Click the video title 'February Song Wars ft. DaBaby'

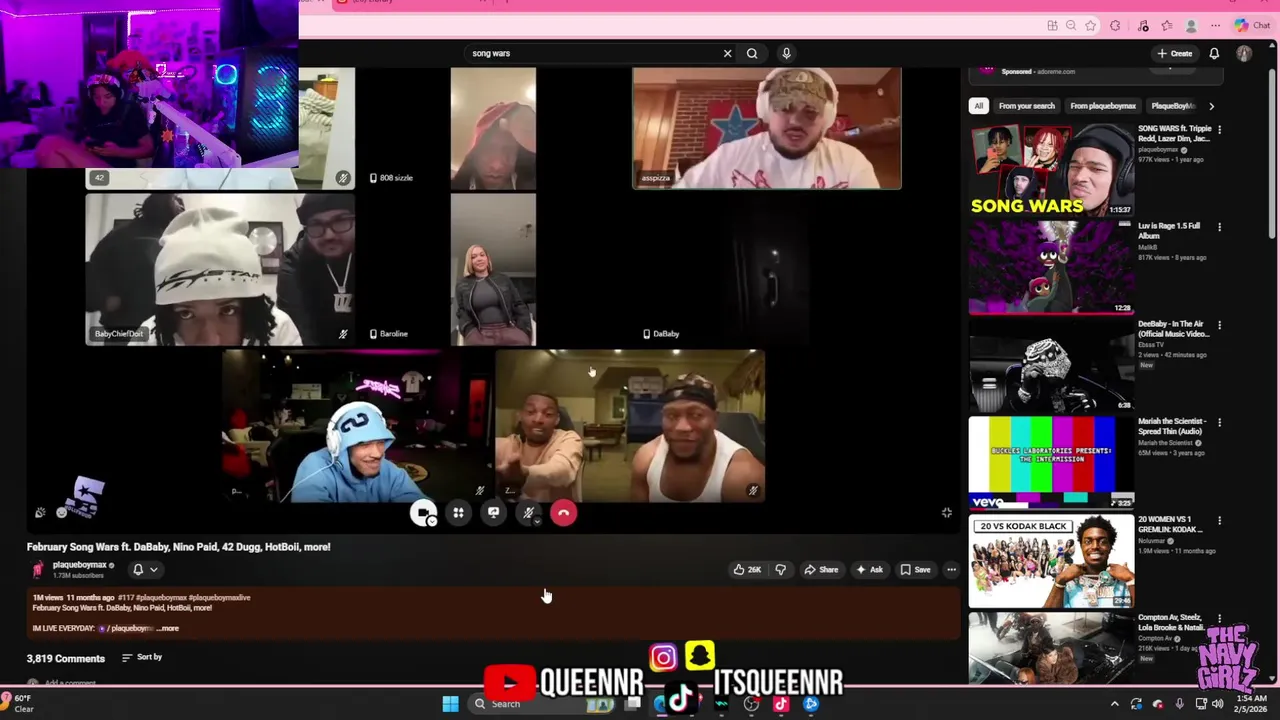(x=179, y=547)
